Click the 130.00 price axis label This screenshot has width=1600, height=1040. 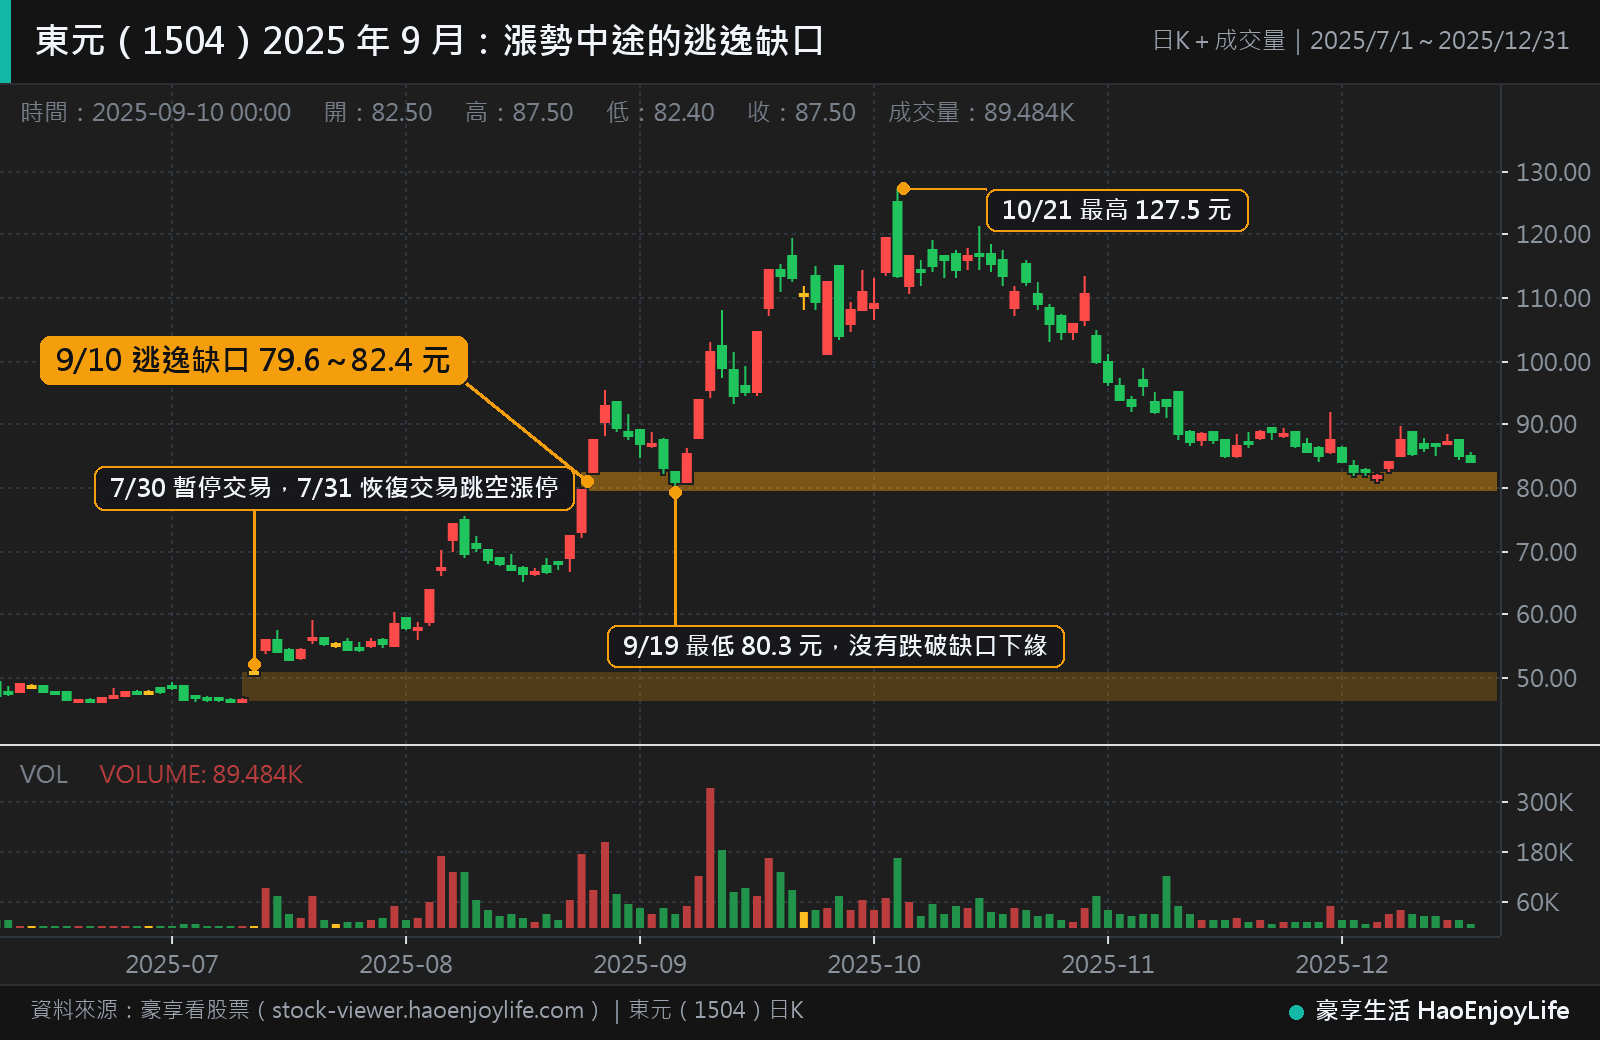point(1553,172)
